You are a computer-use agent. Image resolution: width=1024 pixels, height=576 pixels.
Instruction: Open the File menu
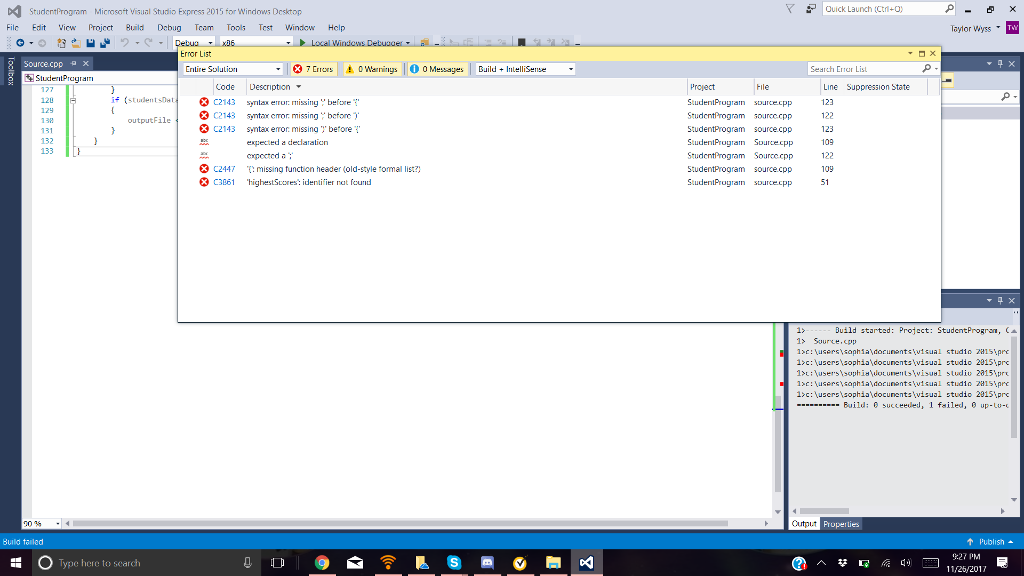(x=12, y=27)
